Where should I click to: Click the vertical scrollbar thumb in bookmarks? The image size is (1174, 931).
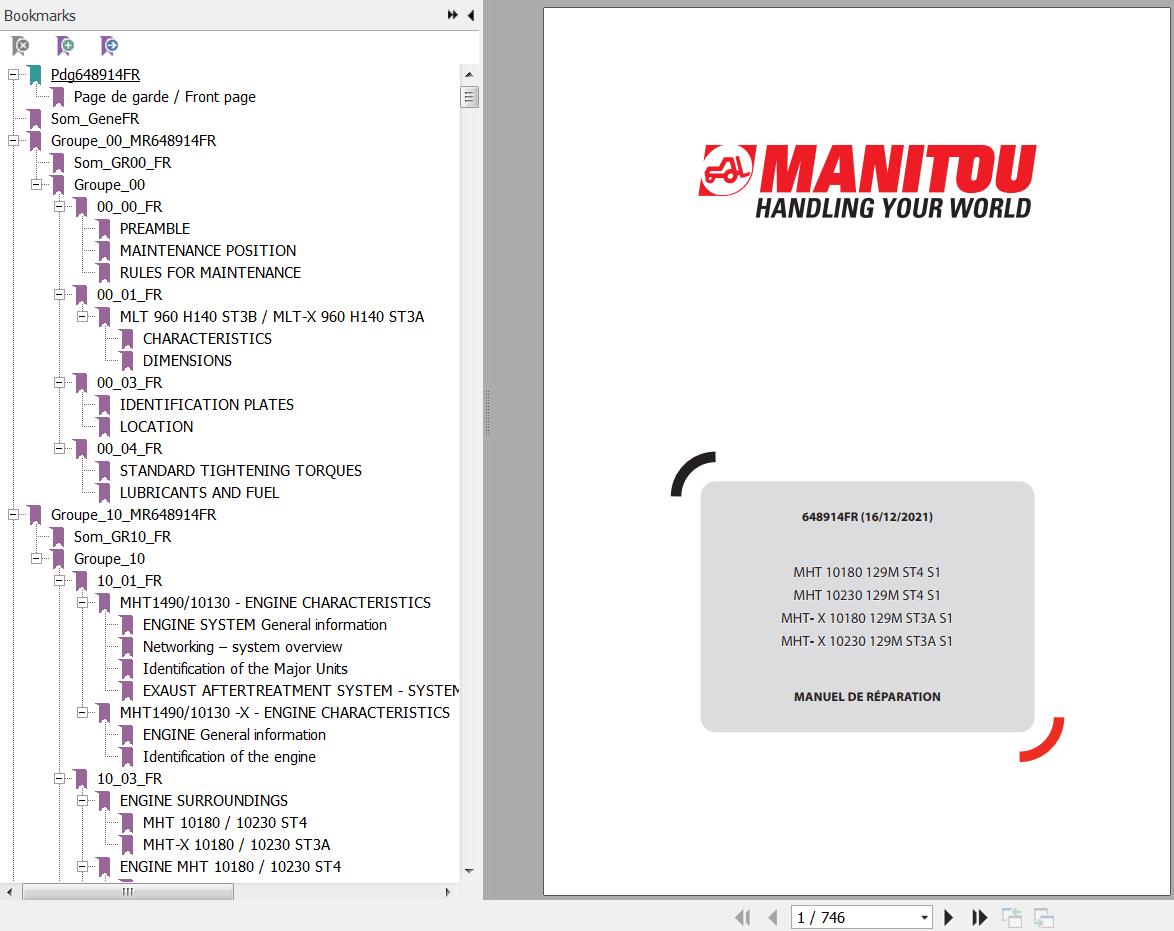click(469, 97)
